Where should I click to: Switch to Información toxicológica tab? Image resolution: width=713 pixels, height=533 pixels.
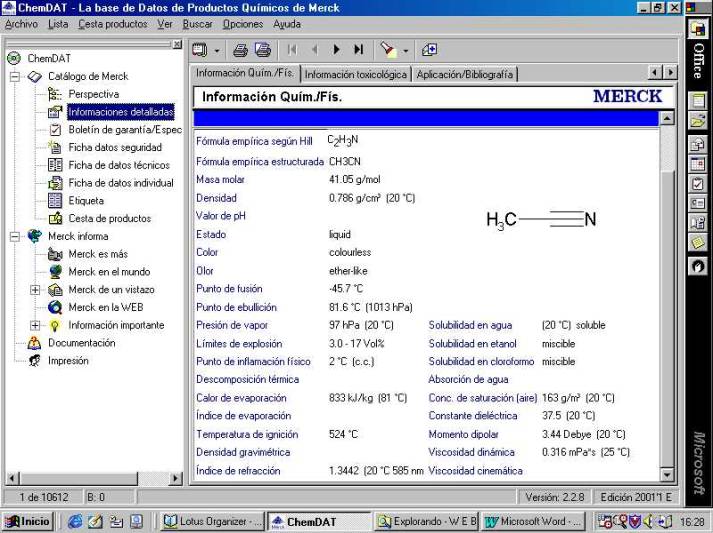[355, 74]
